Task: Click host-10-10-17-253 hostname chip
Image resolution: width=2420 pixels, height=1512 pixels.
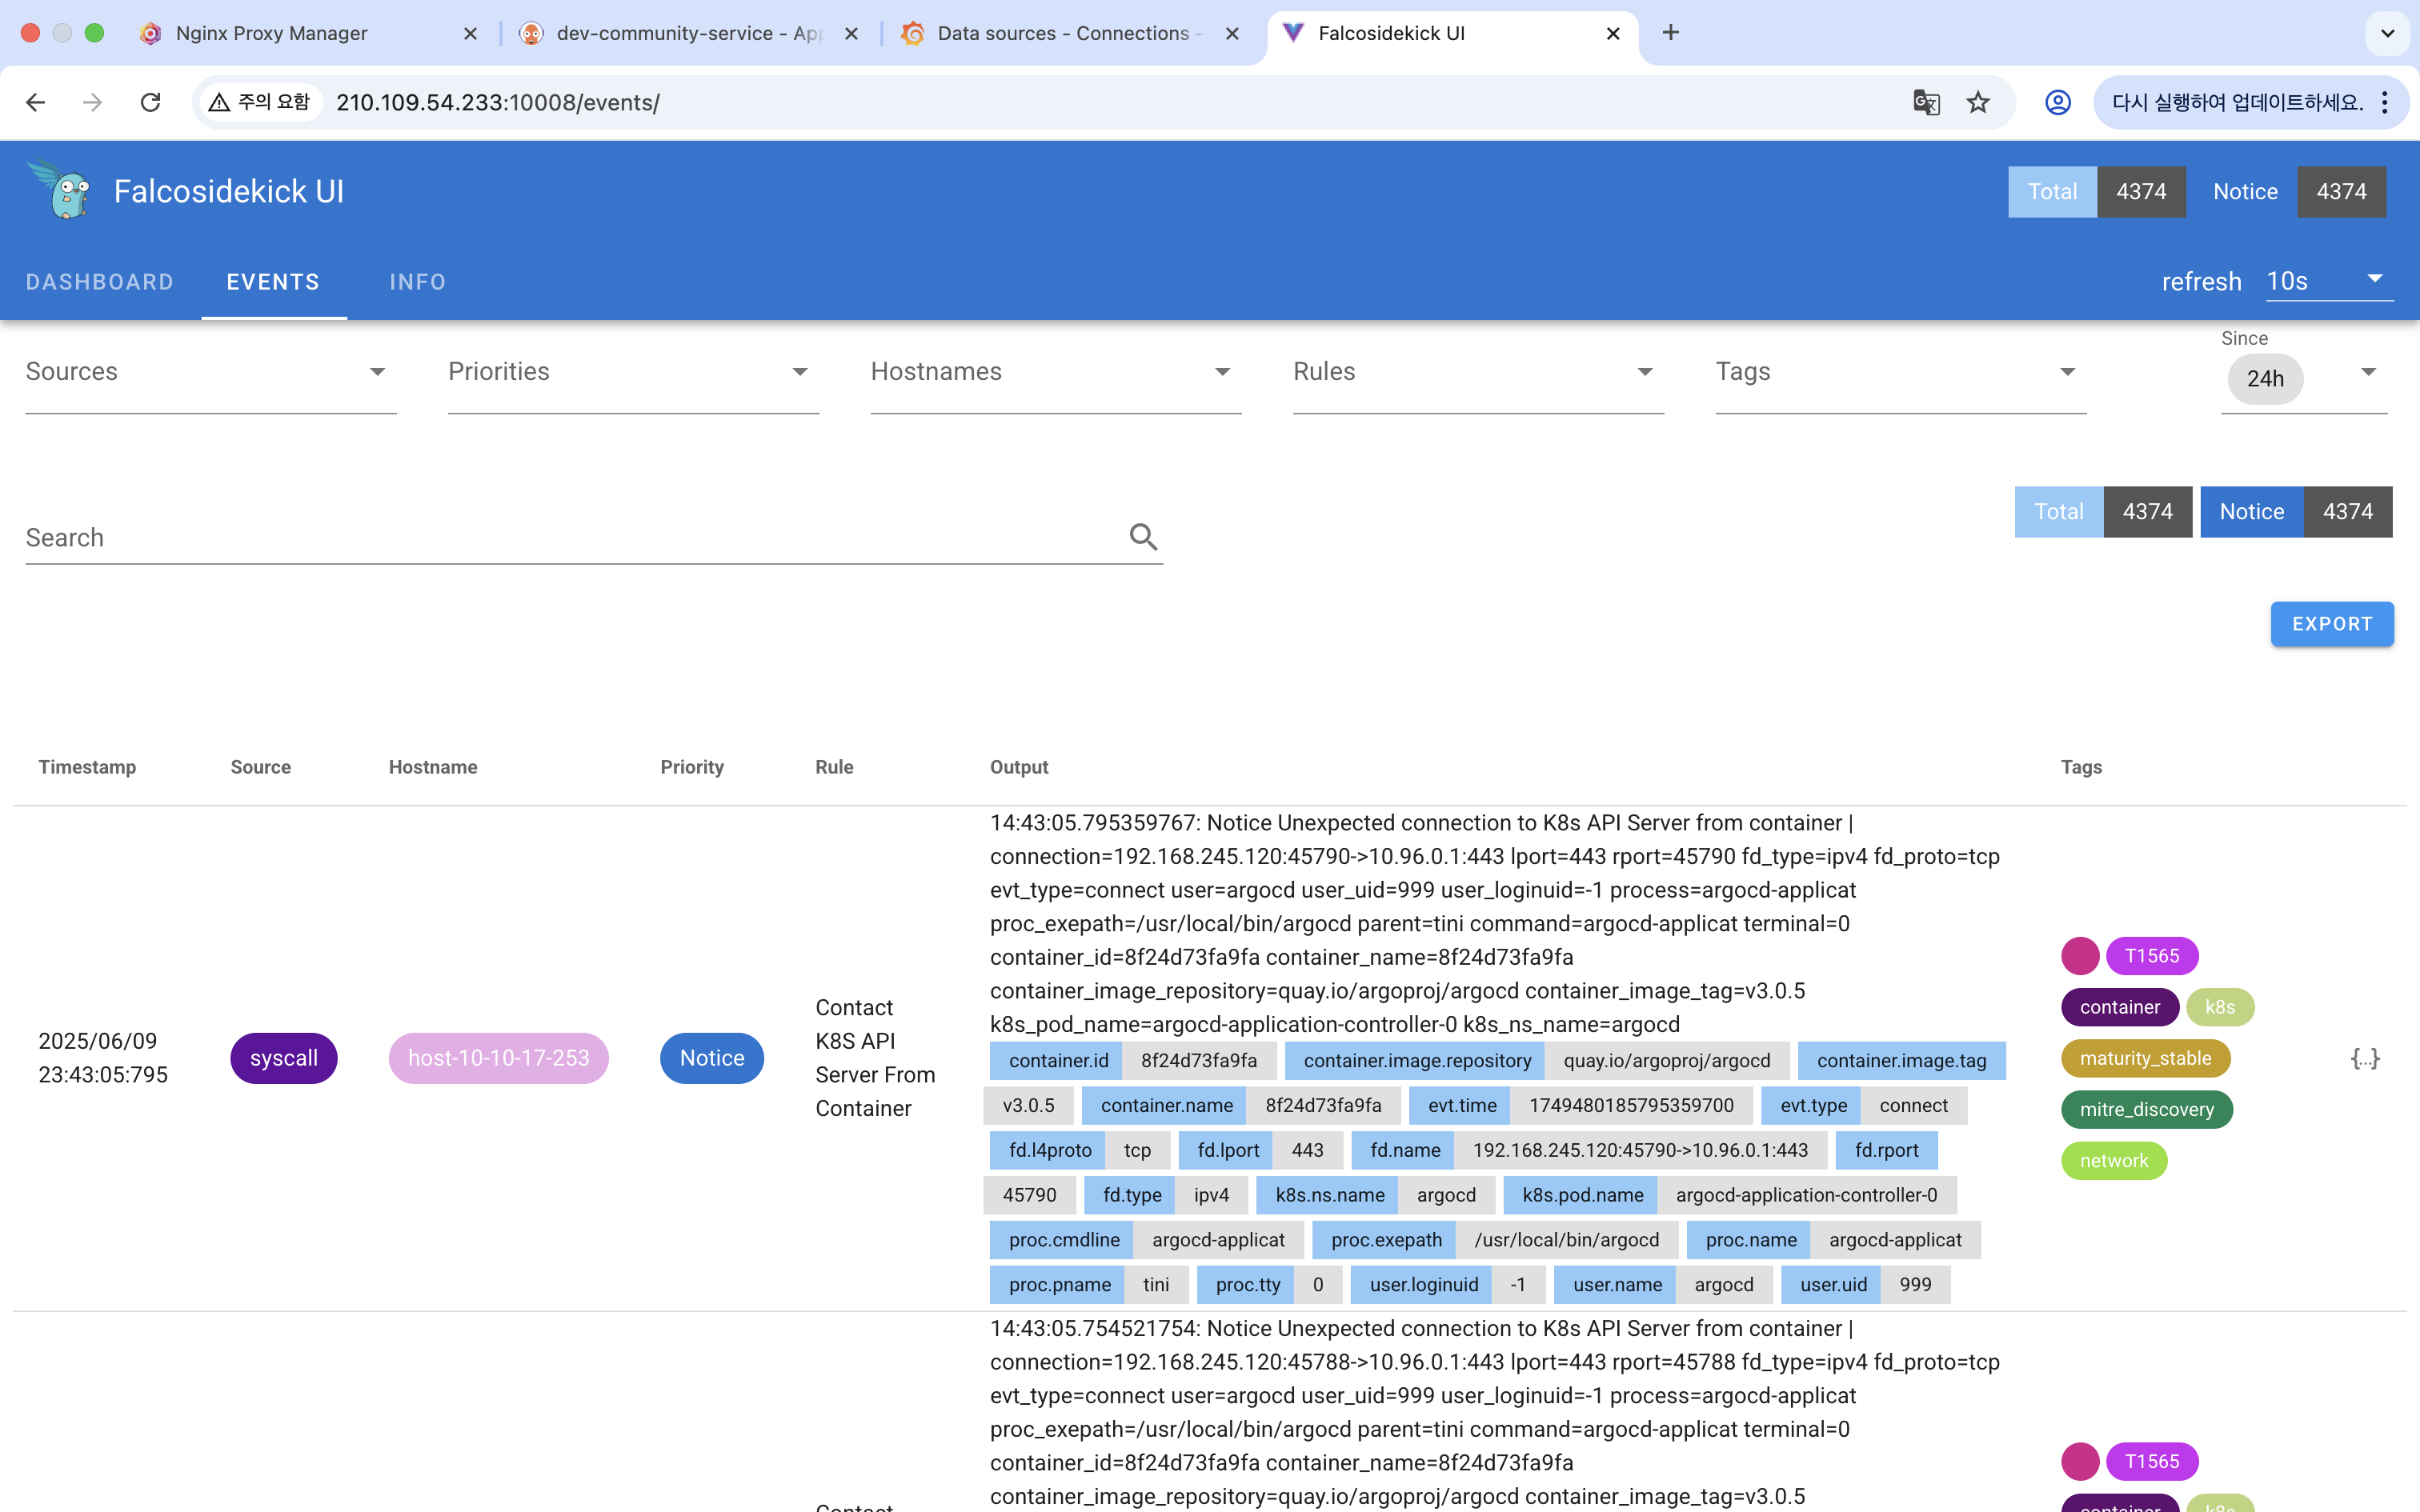Action: click(x=498, y=1058)
